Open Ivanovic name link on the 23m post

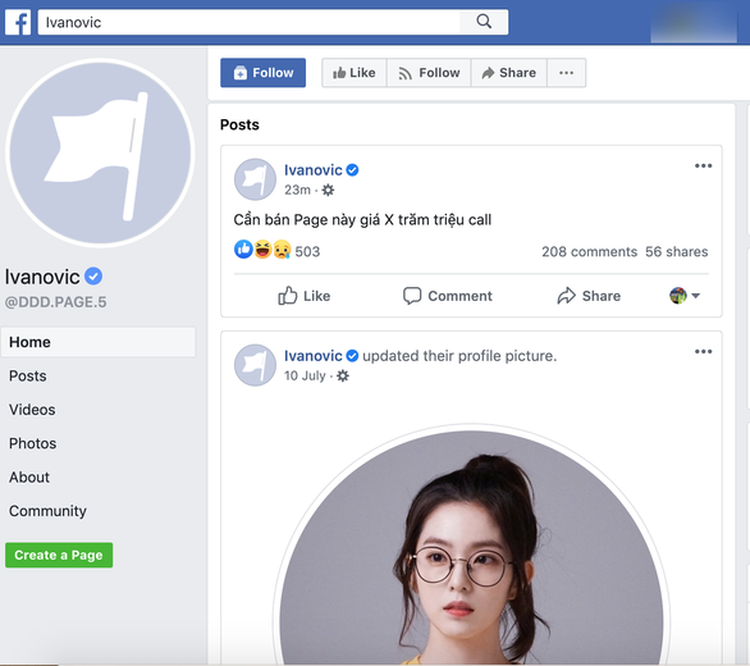point(313,170)
